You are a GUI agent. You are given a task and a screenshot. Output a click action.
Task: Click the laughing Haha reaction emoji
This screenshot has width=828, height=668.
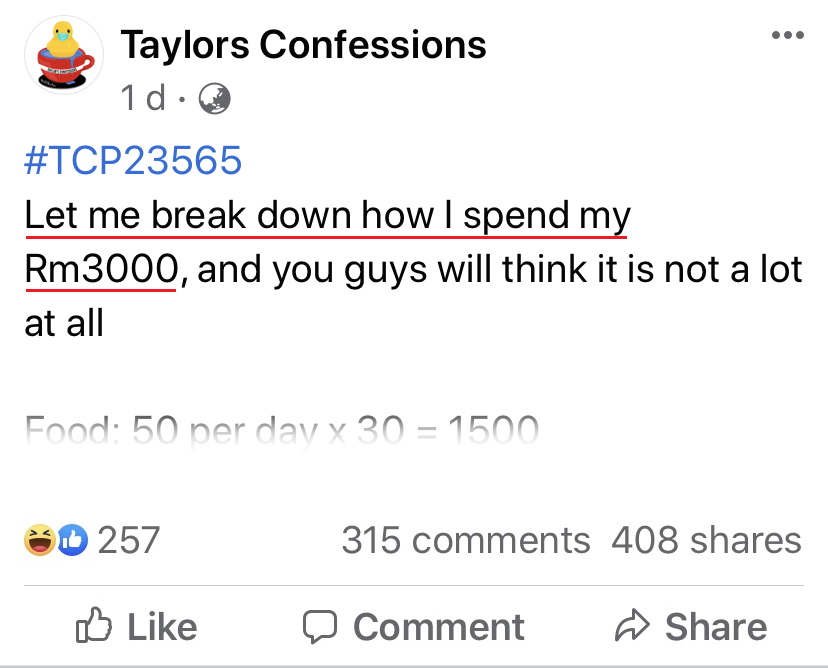click(x=40, y=540)
